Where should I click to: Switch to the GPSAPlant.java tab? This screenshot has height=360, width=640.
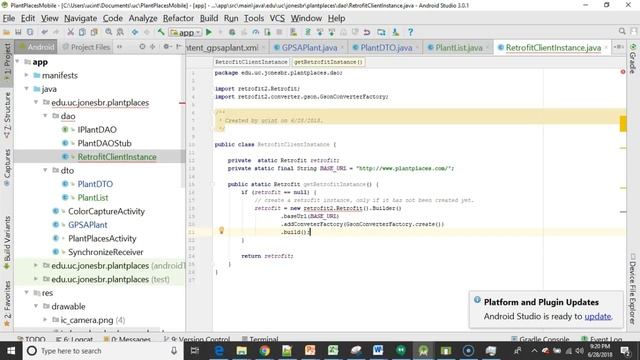[309, 48]
